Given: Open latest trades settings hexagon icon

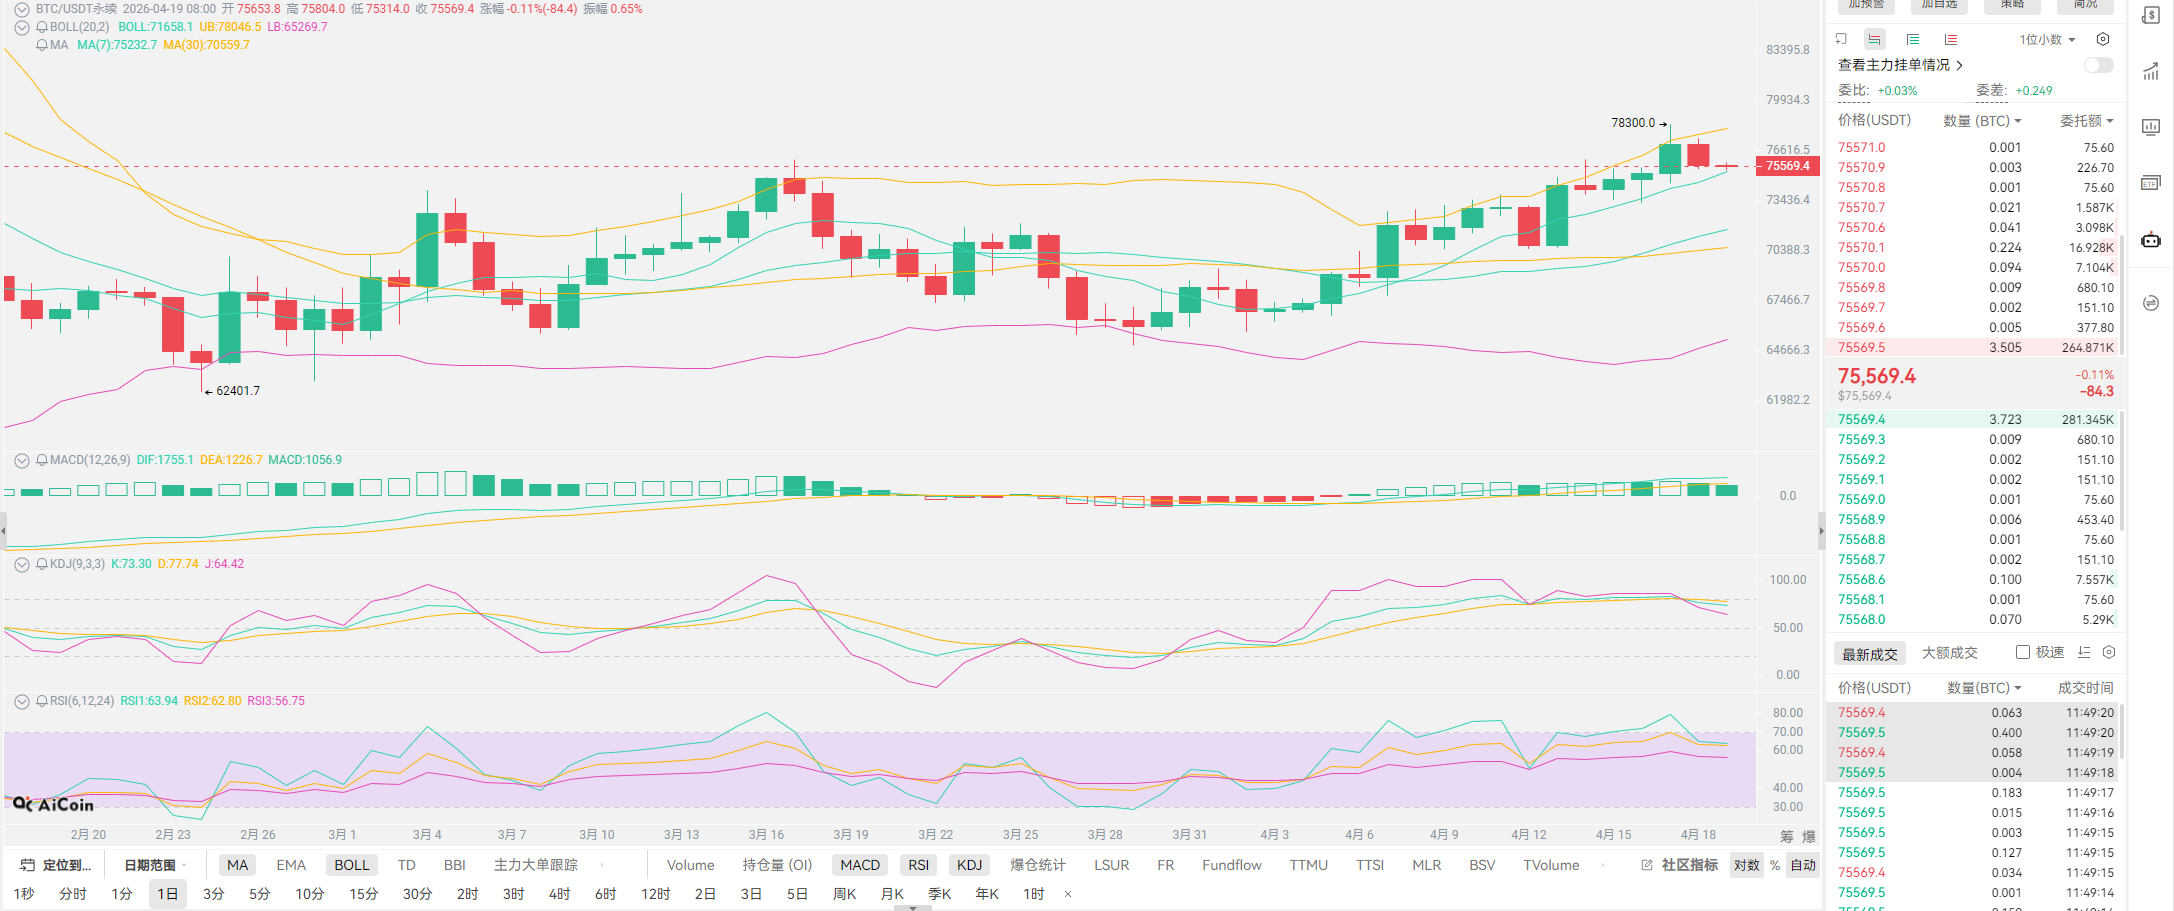Looking at the screenshot, I should coord(2109,652).
